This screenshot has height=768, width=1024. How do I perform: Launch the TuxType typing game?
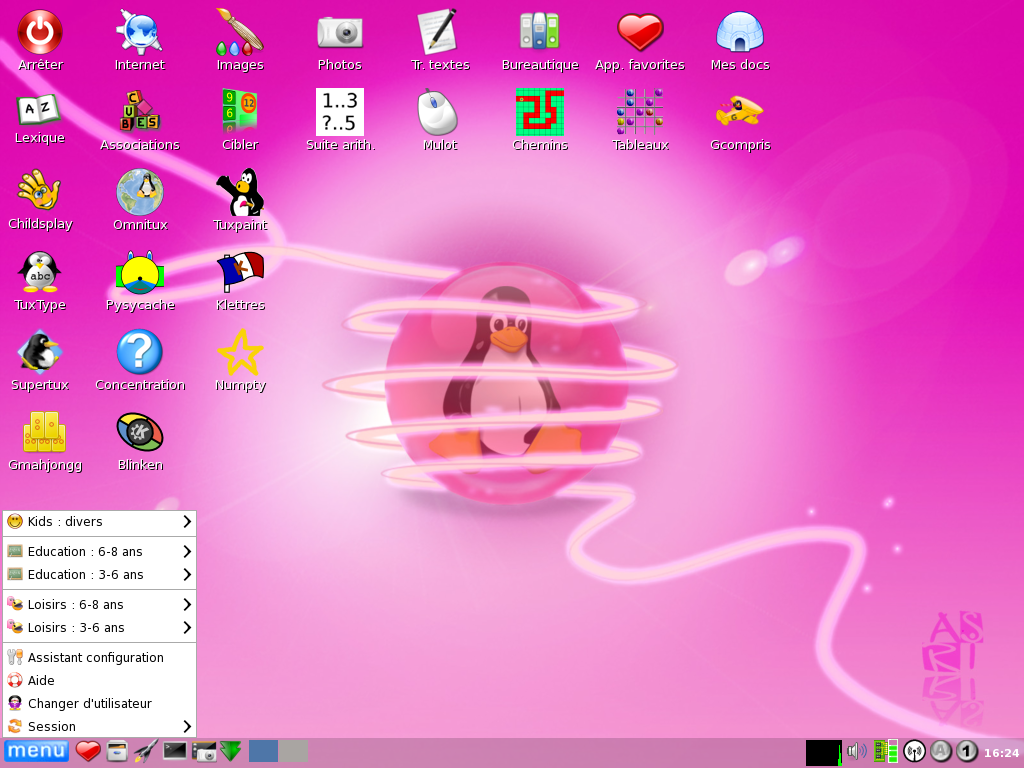[x=39, y=272]
